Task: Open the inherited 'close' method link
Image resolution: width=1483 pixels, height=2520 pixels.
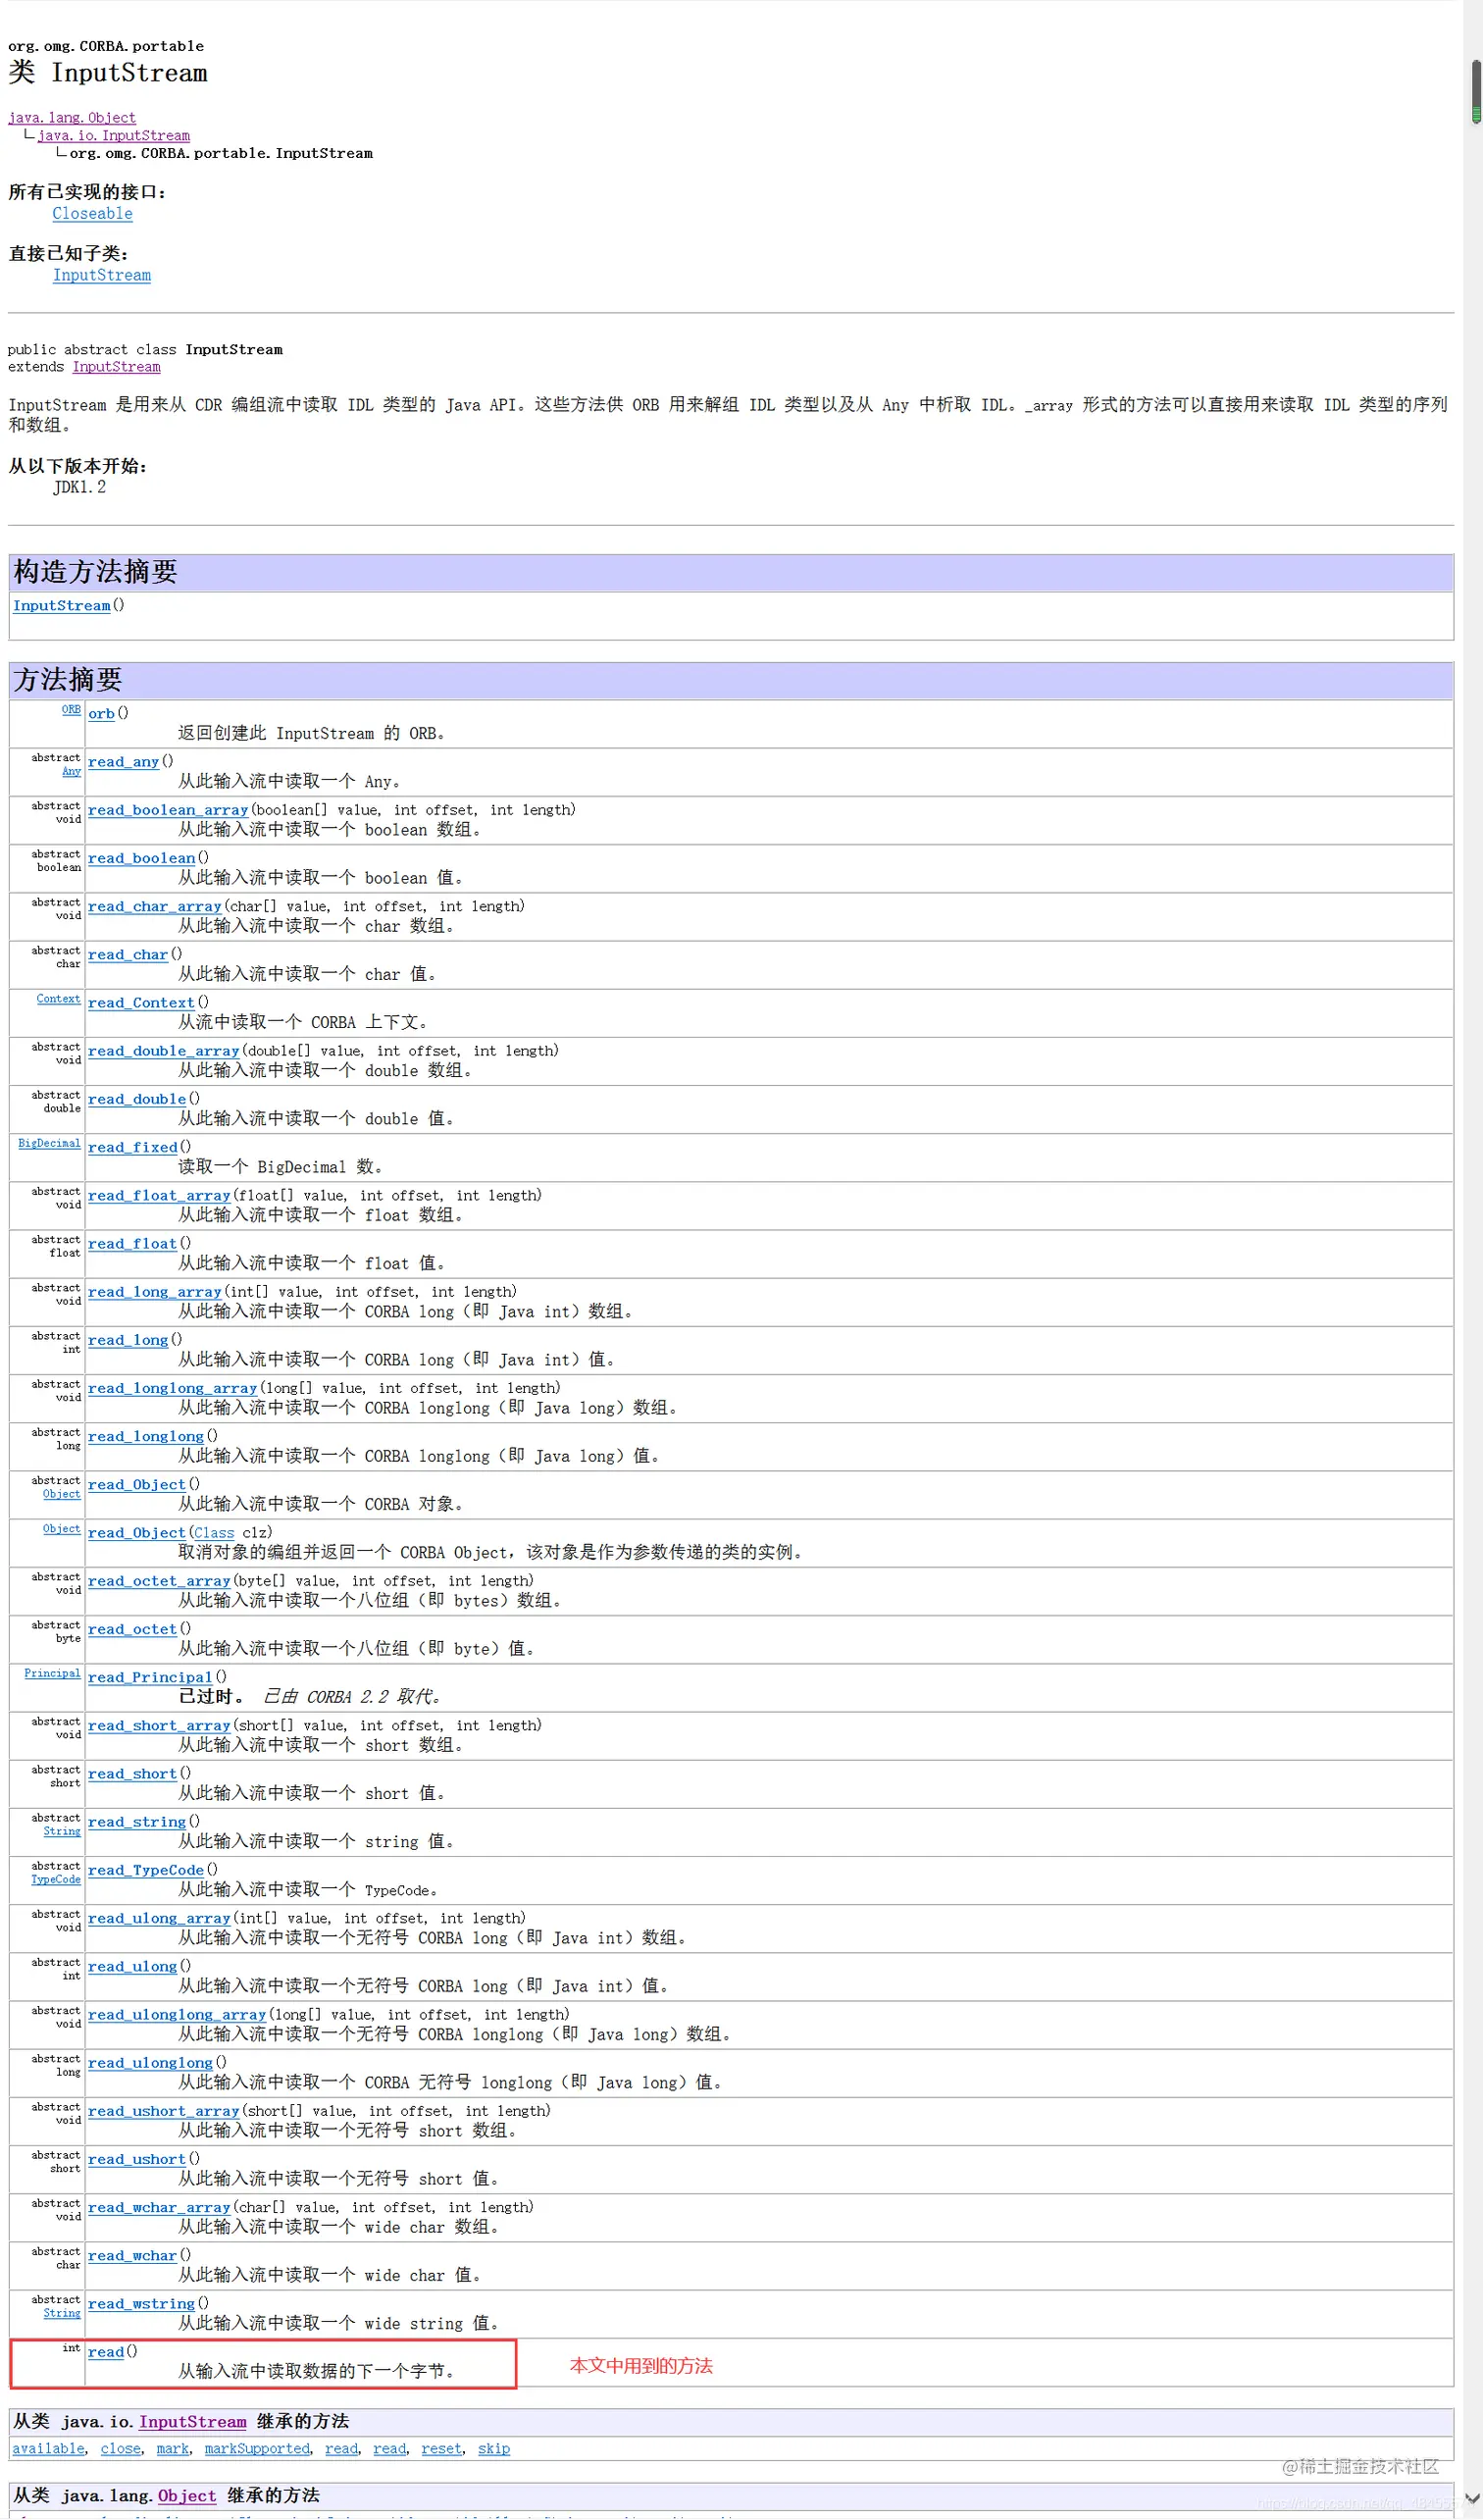Action: 121,2449
